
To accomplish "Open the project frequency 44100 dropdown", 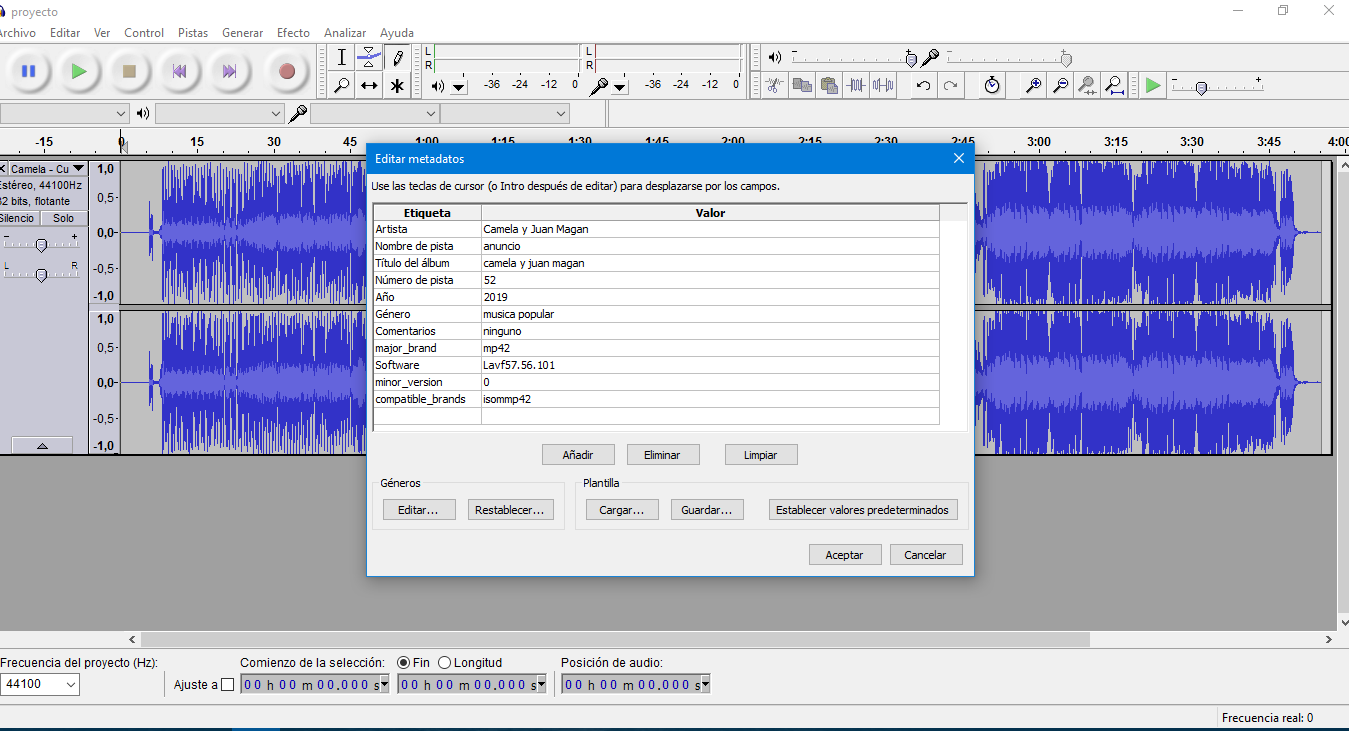I will click(x=71, y=684).
